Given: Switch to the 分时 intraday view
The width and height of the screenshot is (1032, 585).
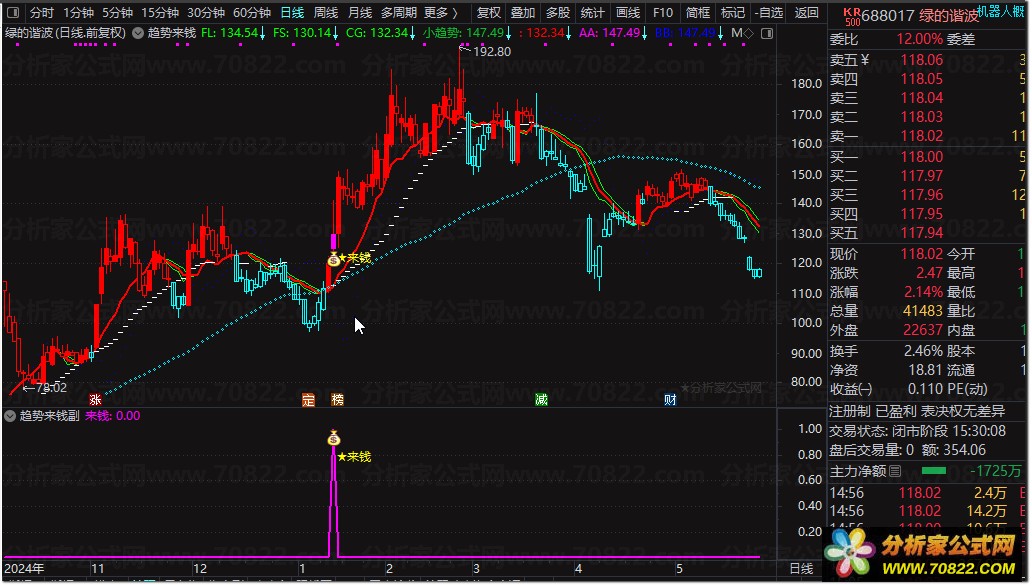Looking at the screenshot, I should pyautogui.click(x=41, y=13).
